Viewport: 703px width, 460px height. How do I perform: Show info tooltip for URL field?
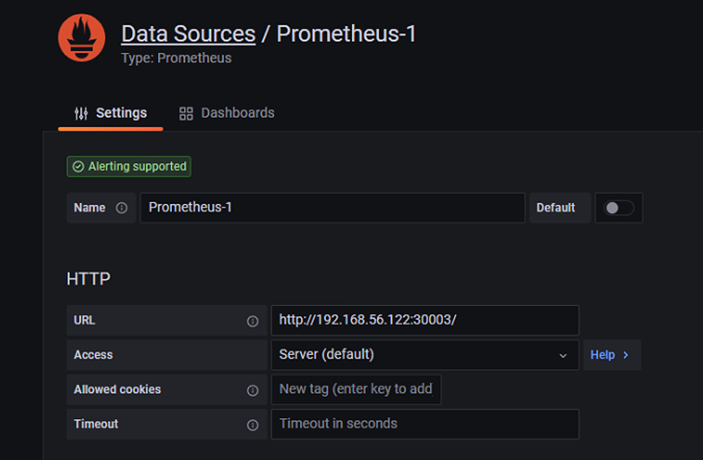coord(252,321)
